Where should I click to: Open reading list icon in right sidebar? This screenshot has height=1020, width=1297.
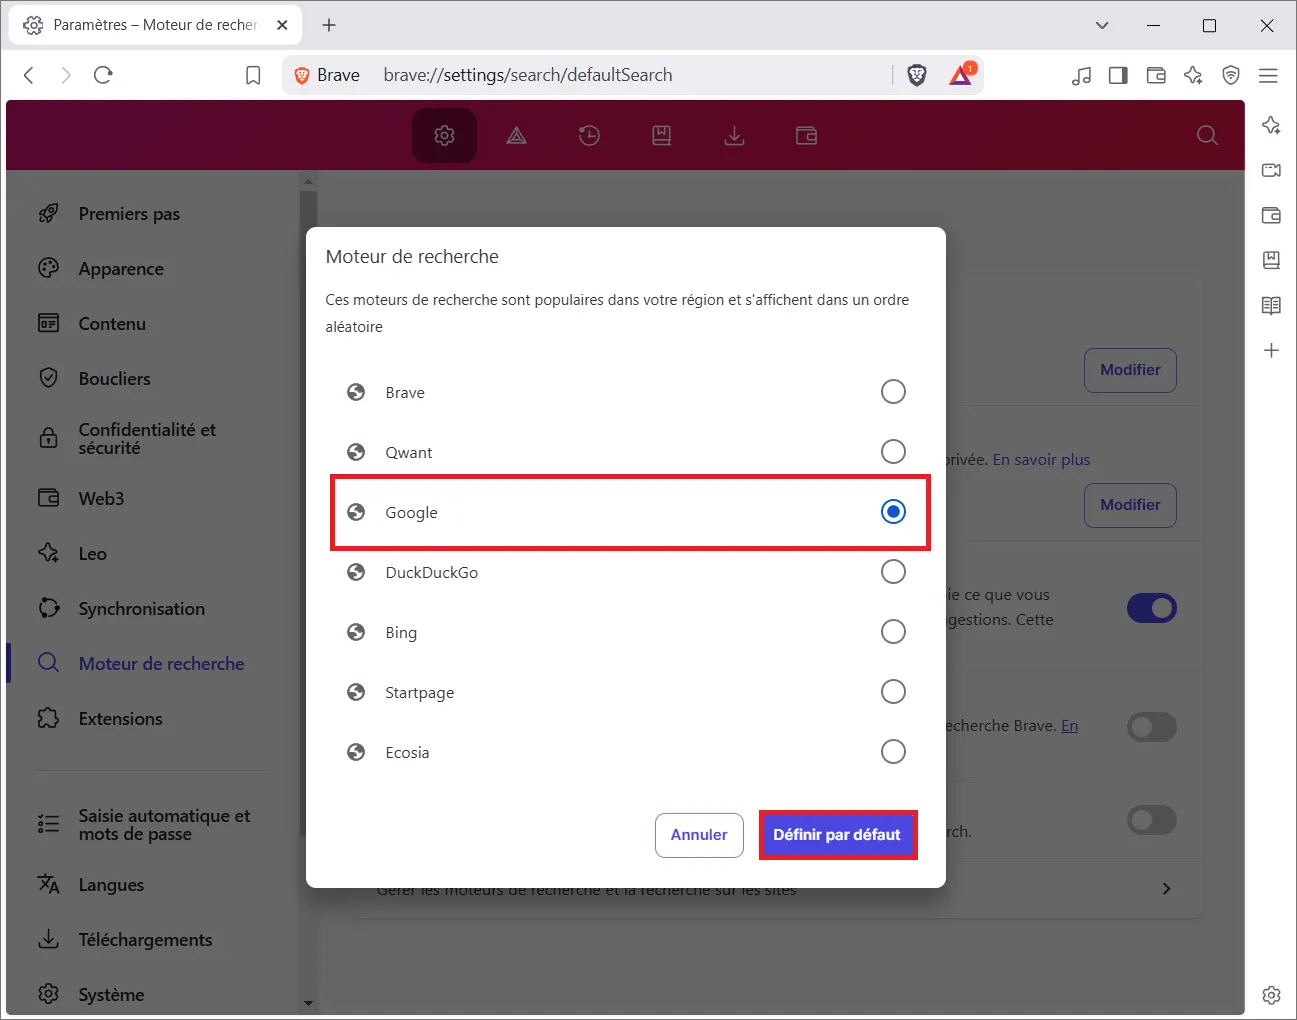coord(1271,305)
